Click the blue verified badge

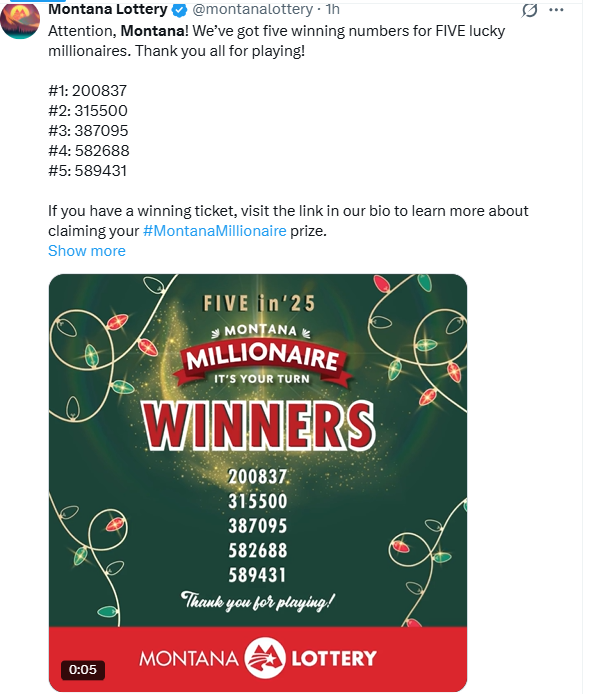(179, 10)
